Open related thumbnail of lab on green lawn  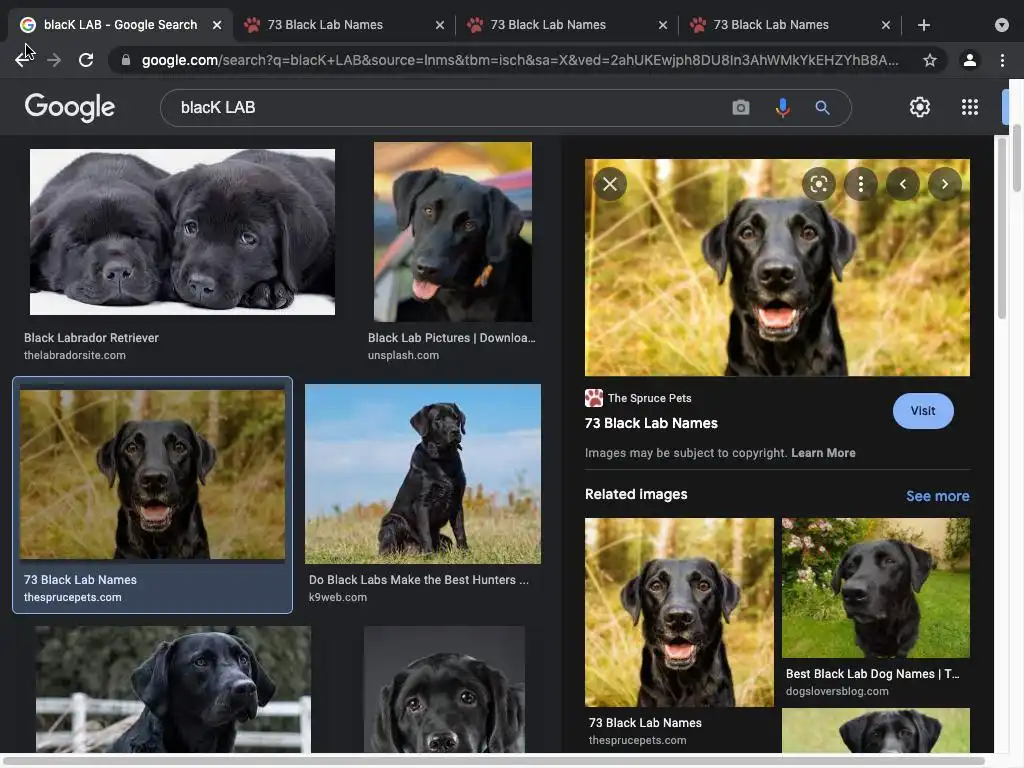[x=876, y=588]
